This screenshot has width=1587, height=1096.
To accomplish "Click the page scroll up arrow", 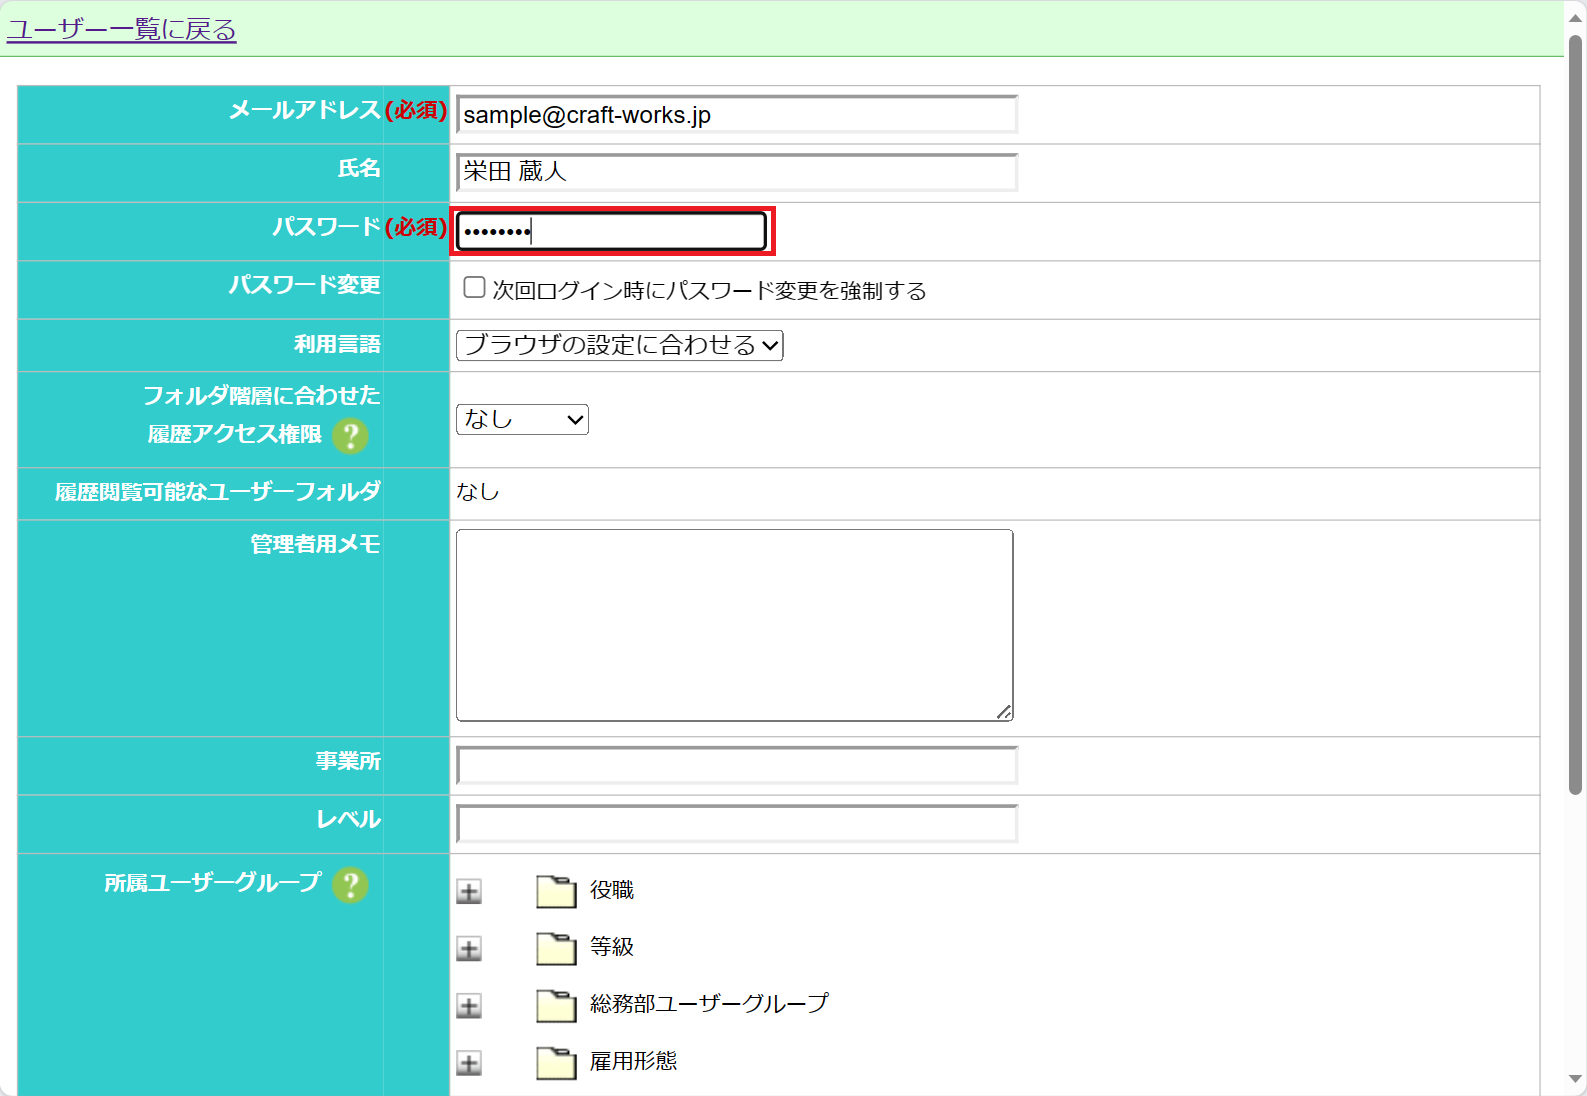I will pyautogui.click(x=1576, y=18).
